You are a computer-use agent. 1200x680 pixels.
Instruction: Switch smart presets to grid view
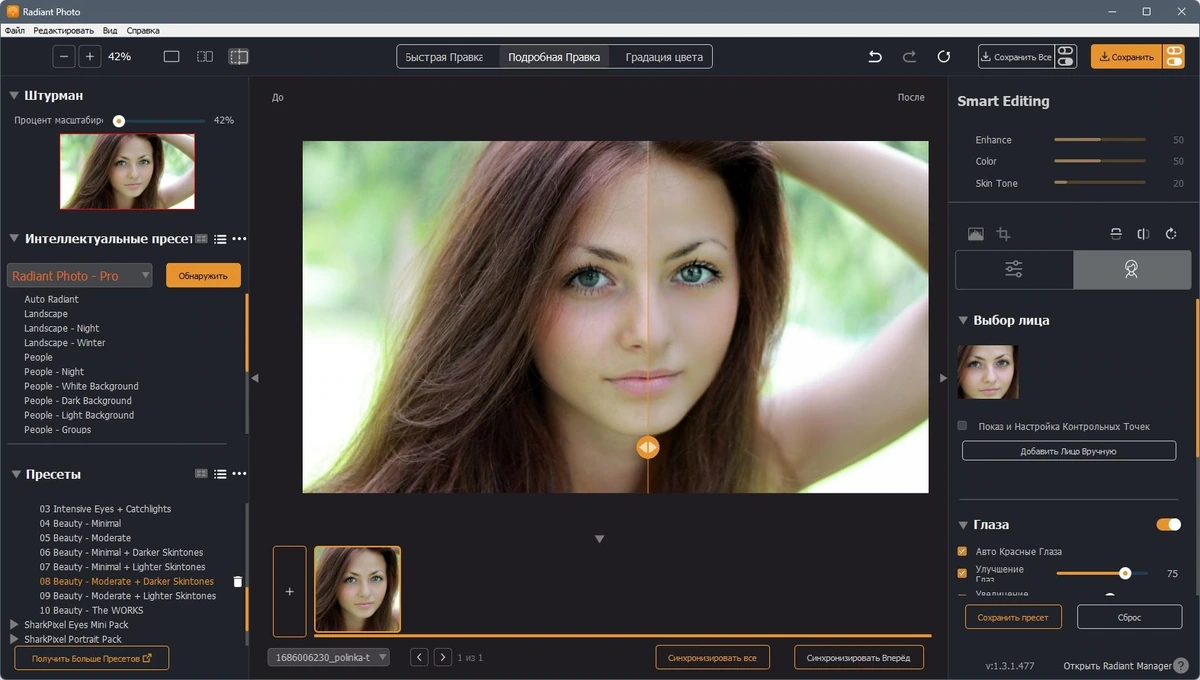(201, 239)
